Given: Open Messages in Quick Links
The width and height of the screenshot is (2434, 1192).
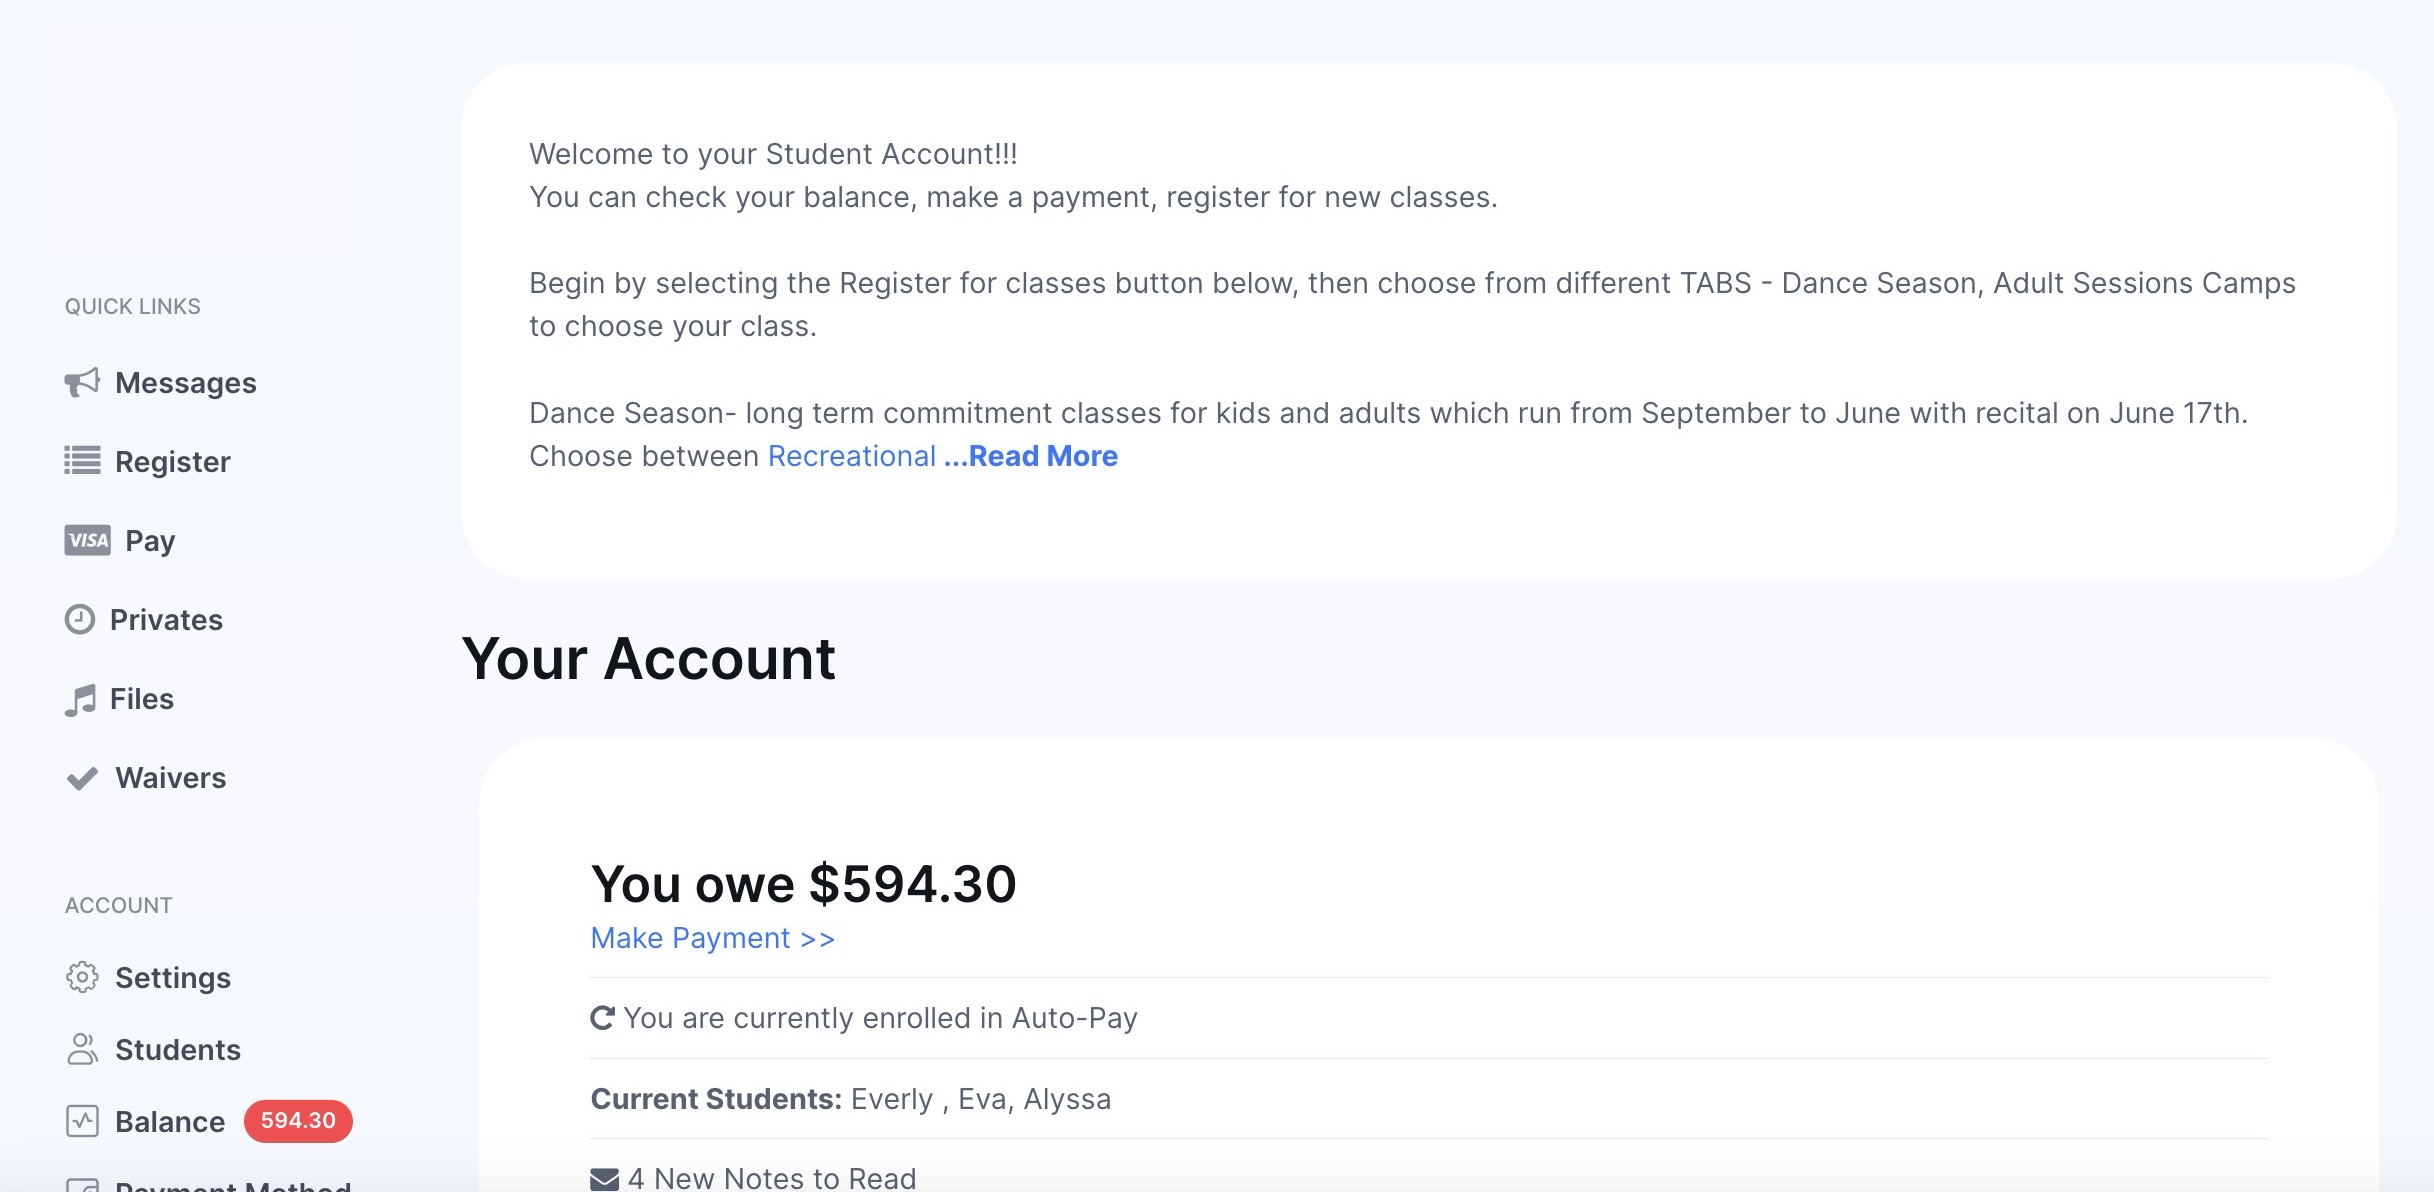Looking at the screenshot, I should tap(185, 382).
